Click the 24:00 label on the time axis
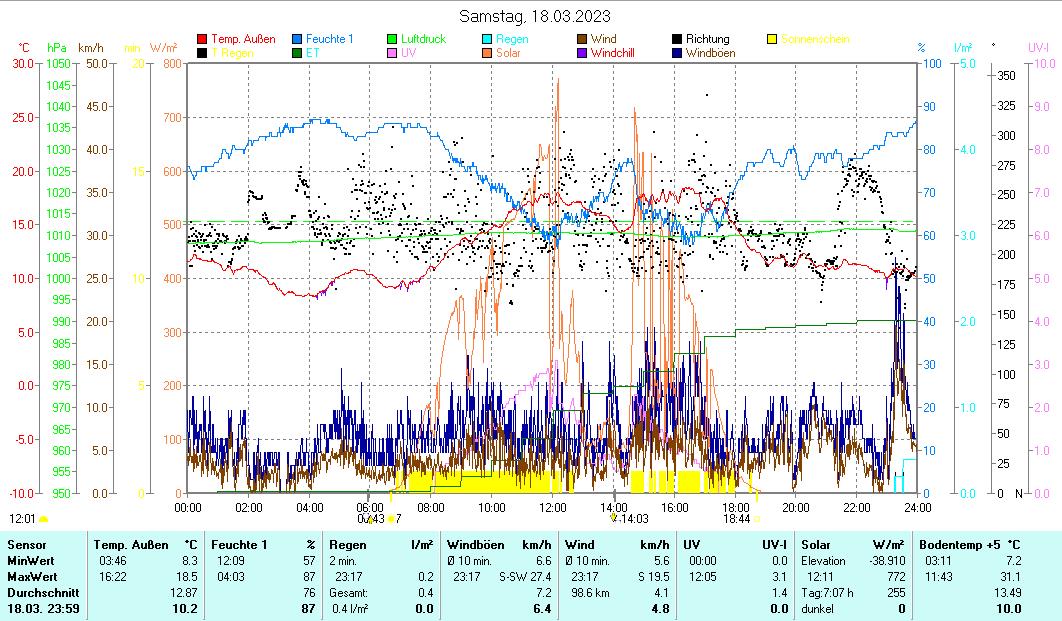Viewport: 1062px width, 621px height. 918,507
